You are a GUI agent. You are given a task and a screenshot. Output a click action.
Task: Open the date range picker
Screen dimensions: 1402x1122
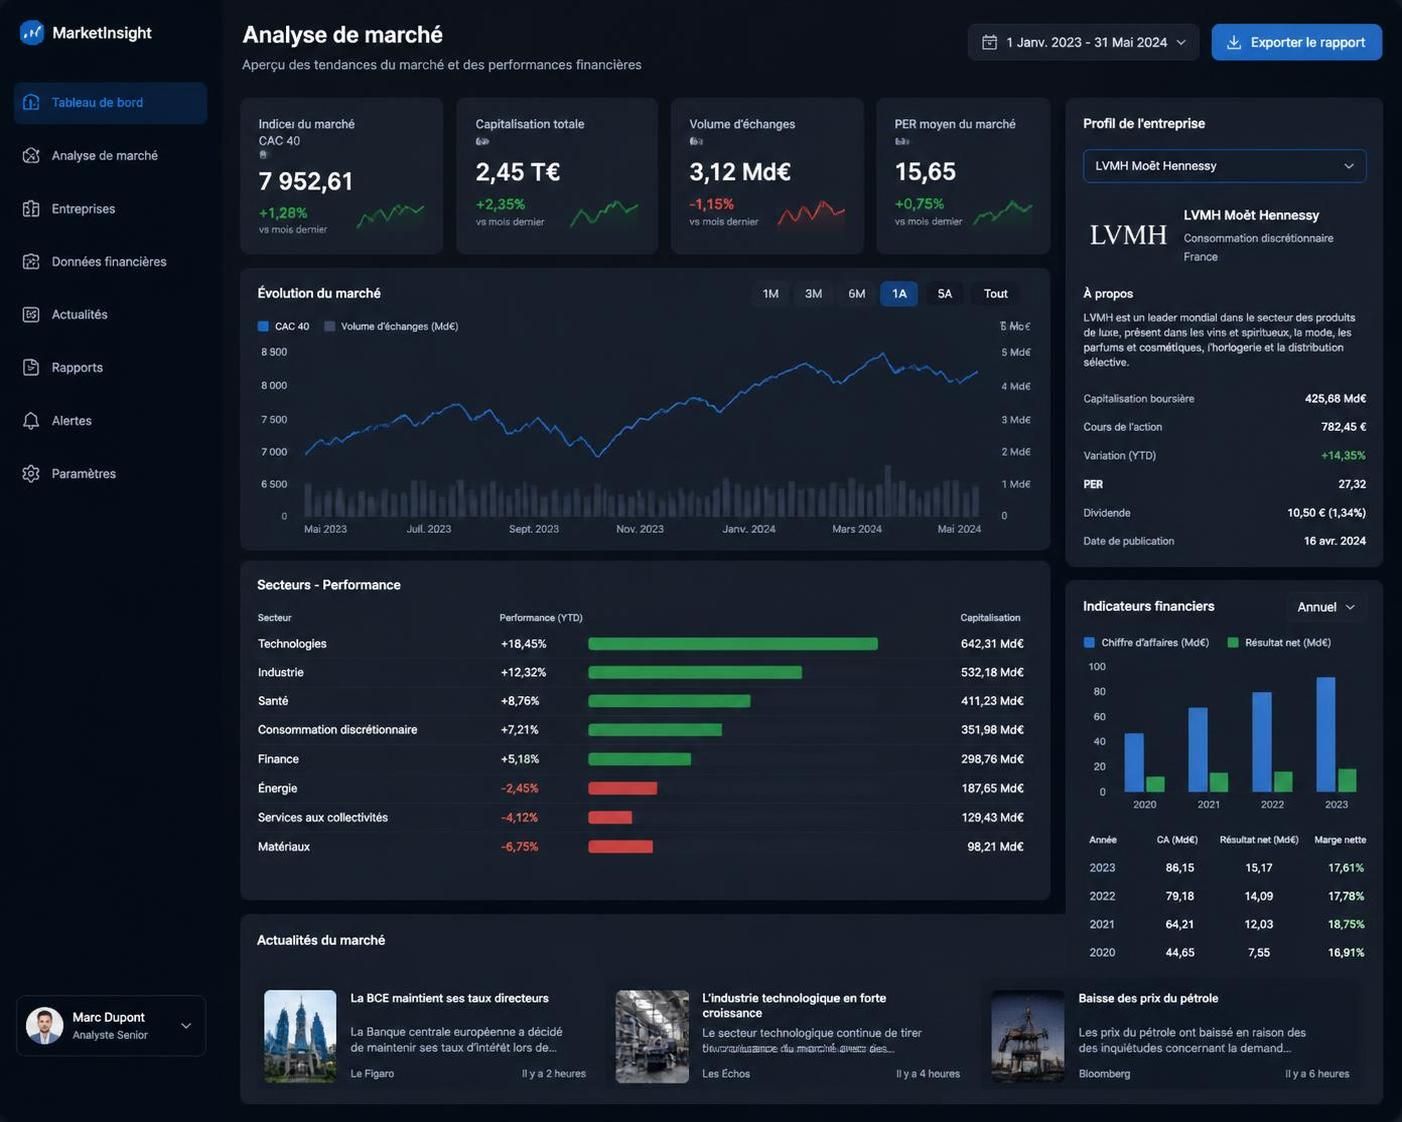(1083, 42)
